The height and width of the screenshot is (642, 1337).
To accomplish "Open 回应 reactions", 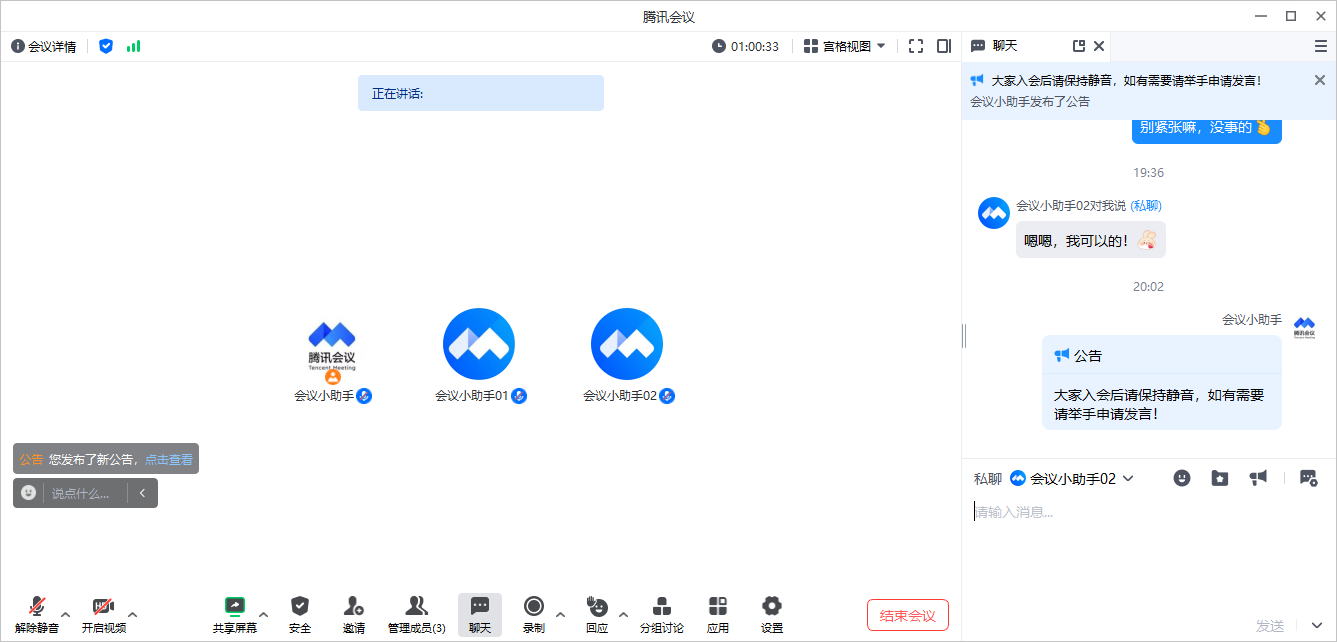I will 597,615.
